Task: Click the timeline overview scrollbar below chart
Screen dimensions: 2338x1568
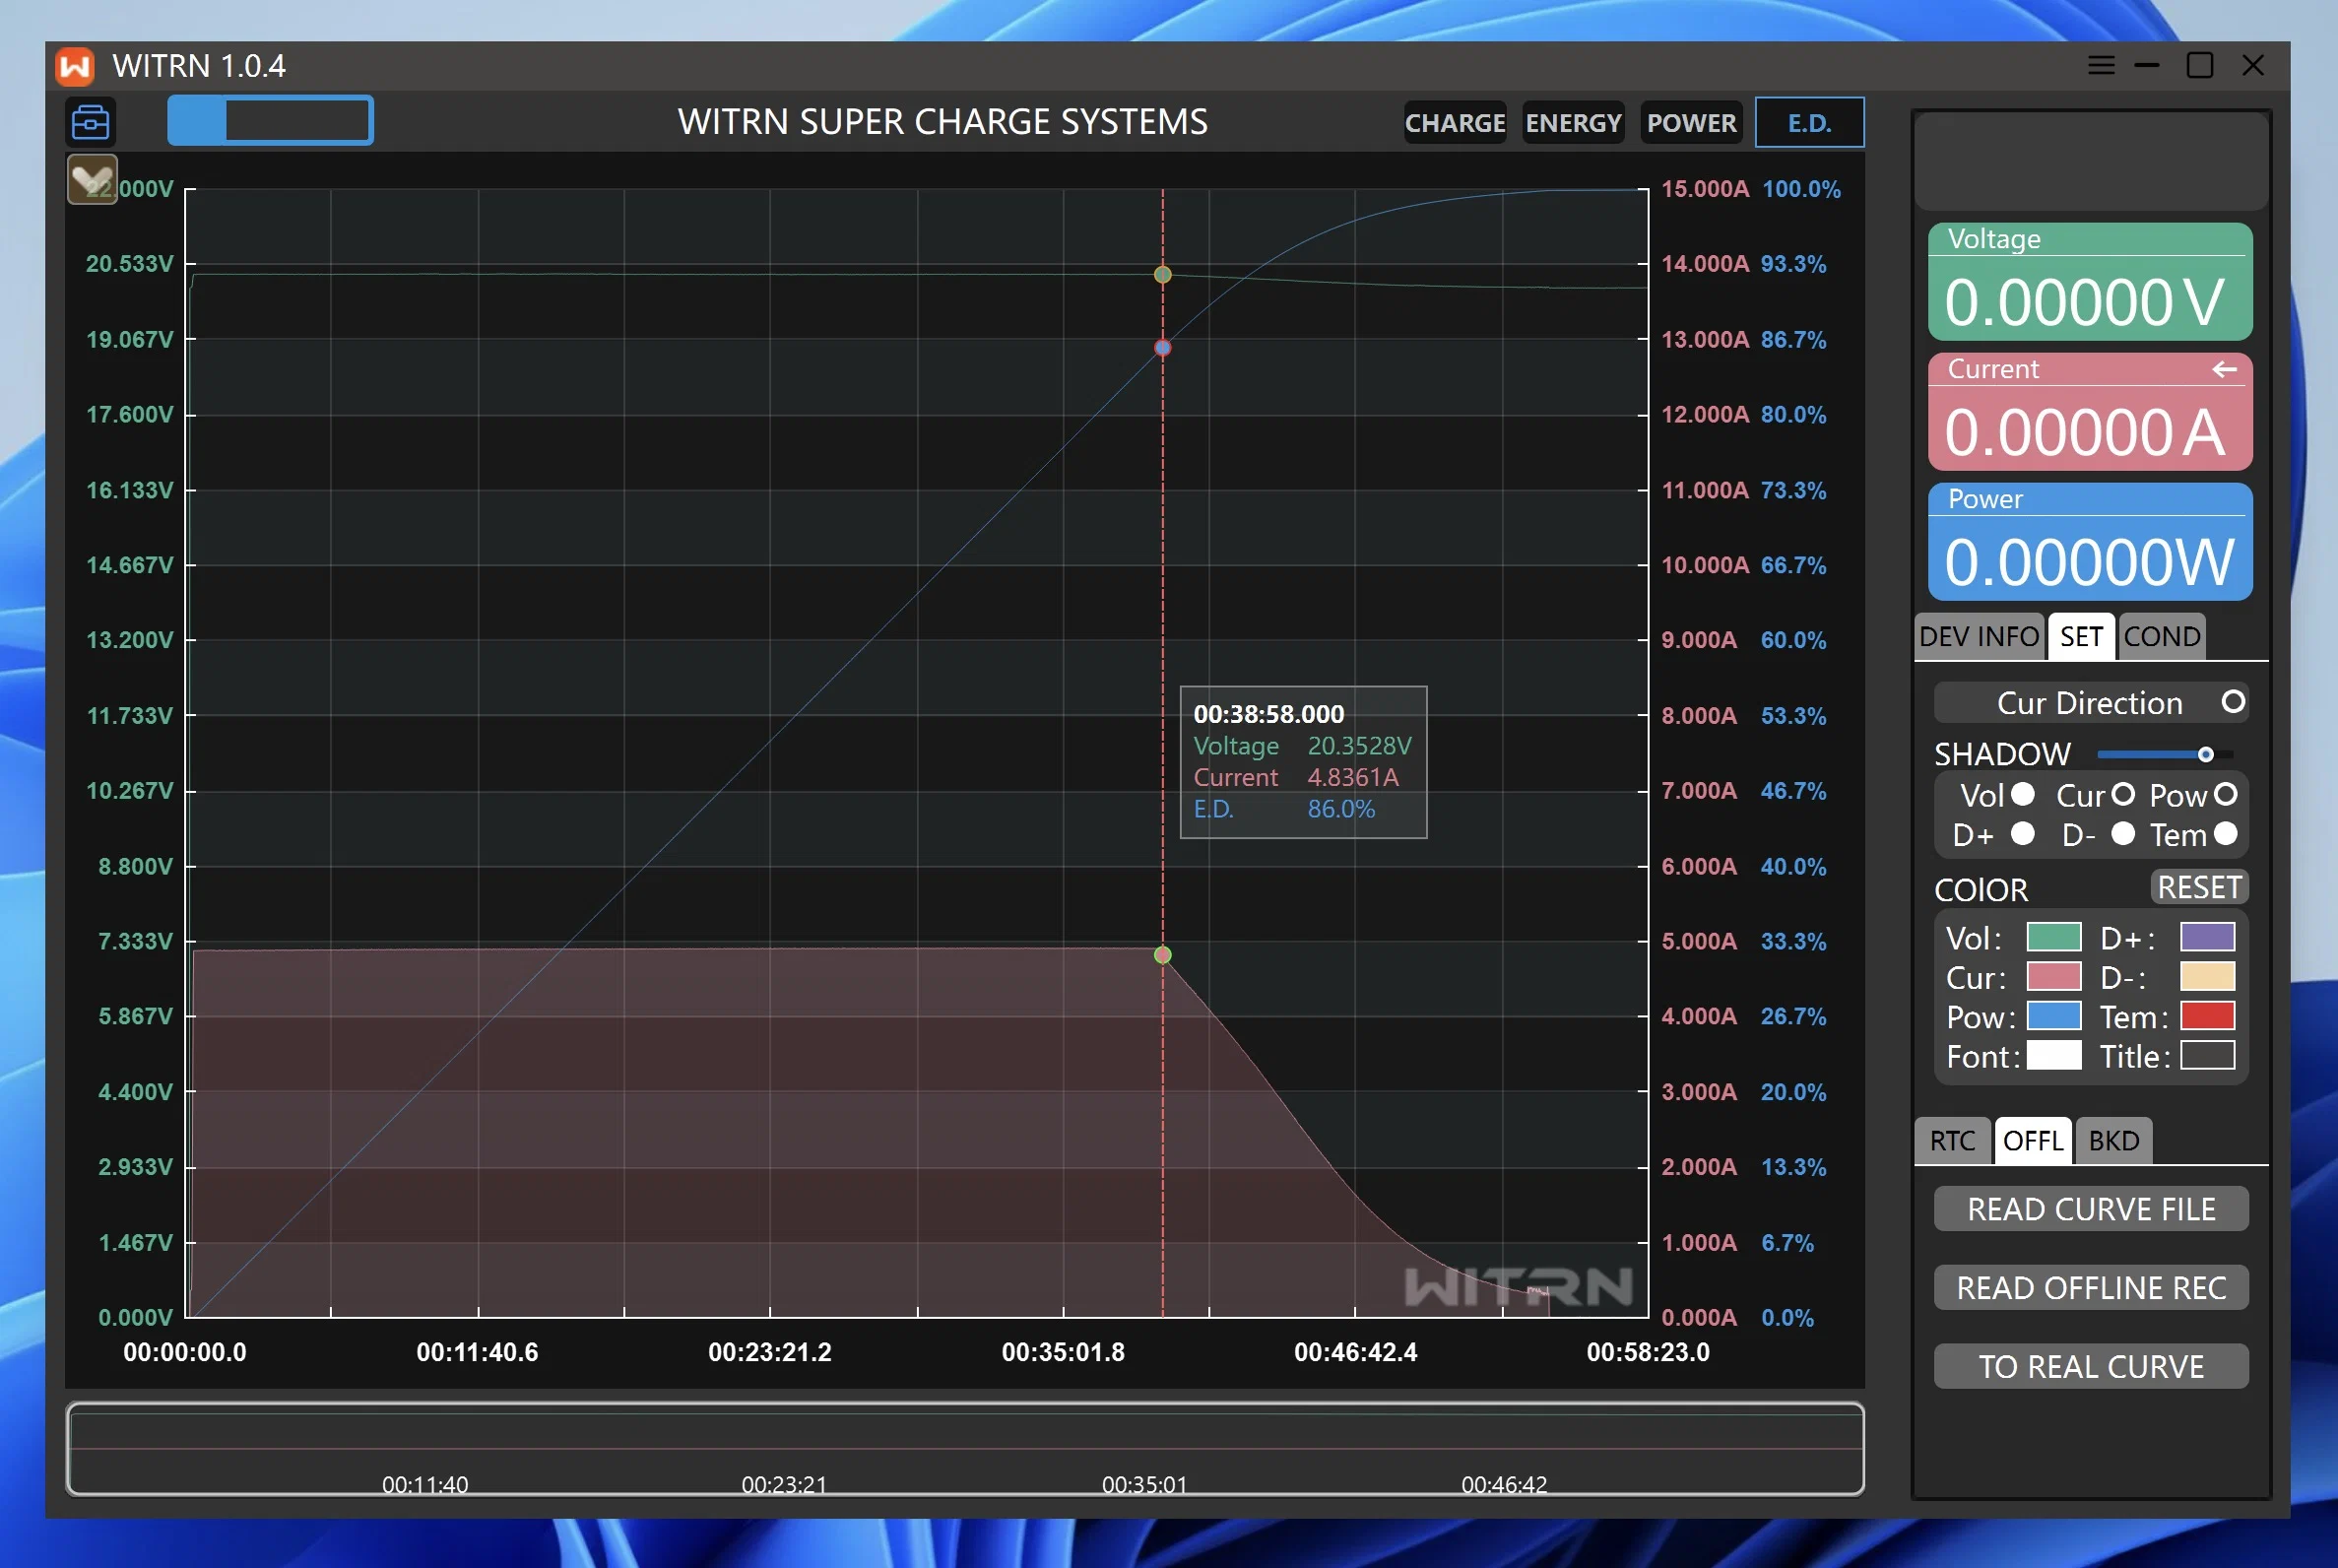Action: [x=965, y=1449]
